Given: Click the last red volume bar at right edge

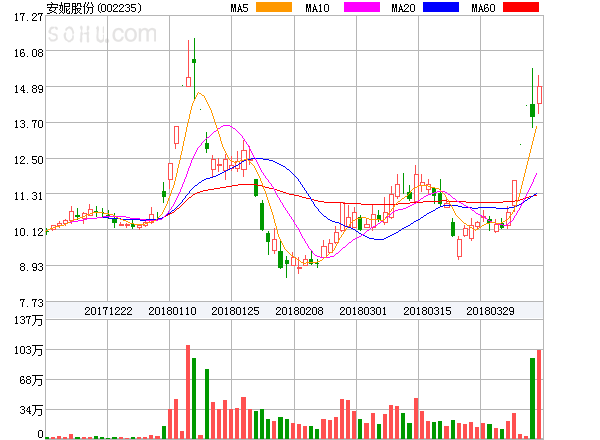Looking at the screenshot, I should tap(539, 394).
